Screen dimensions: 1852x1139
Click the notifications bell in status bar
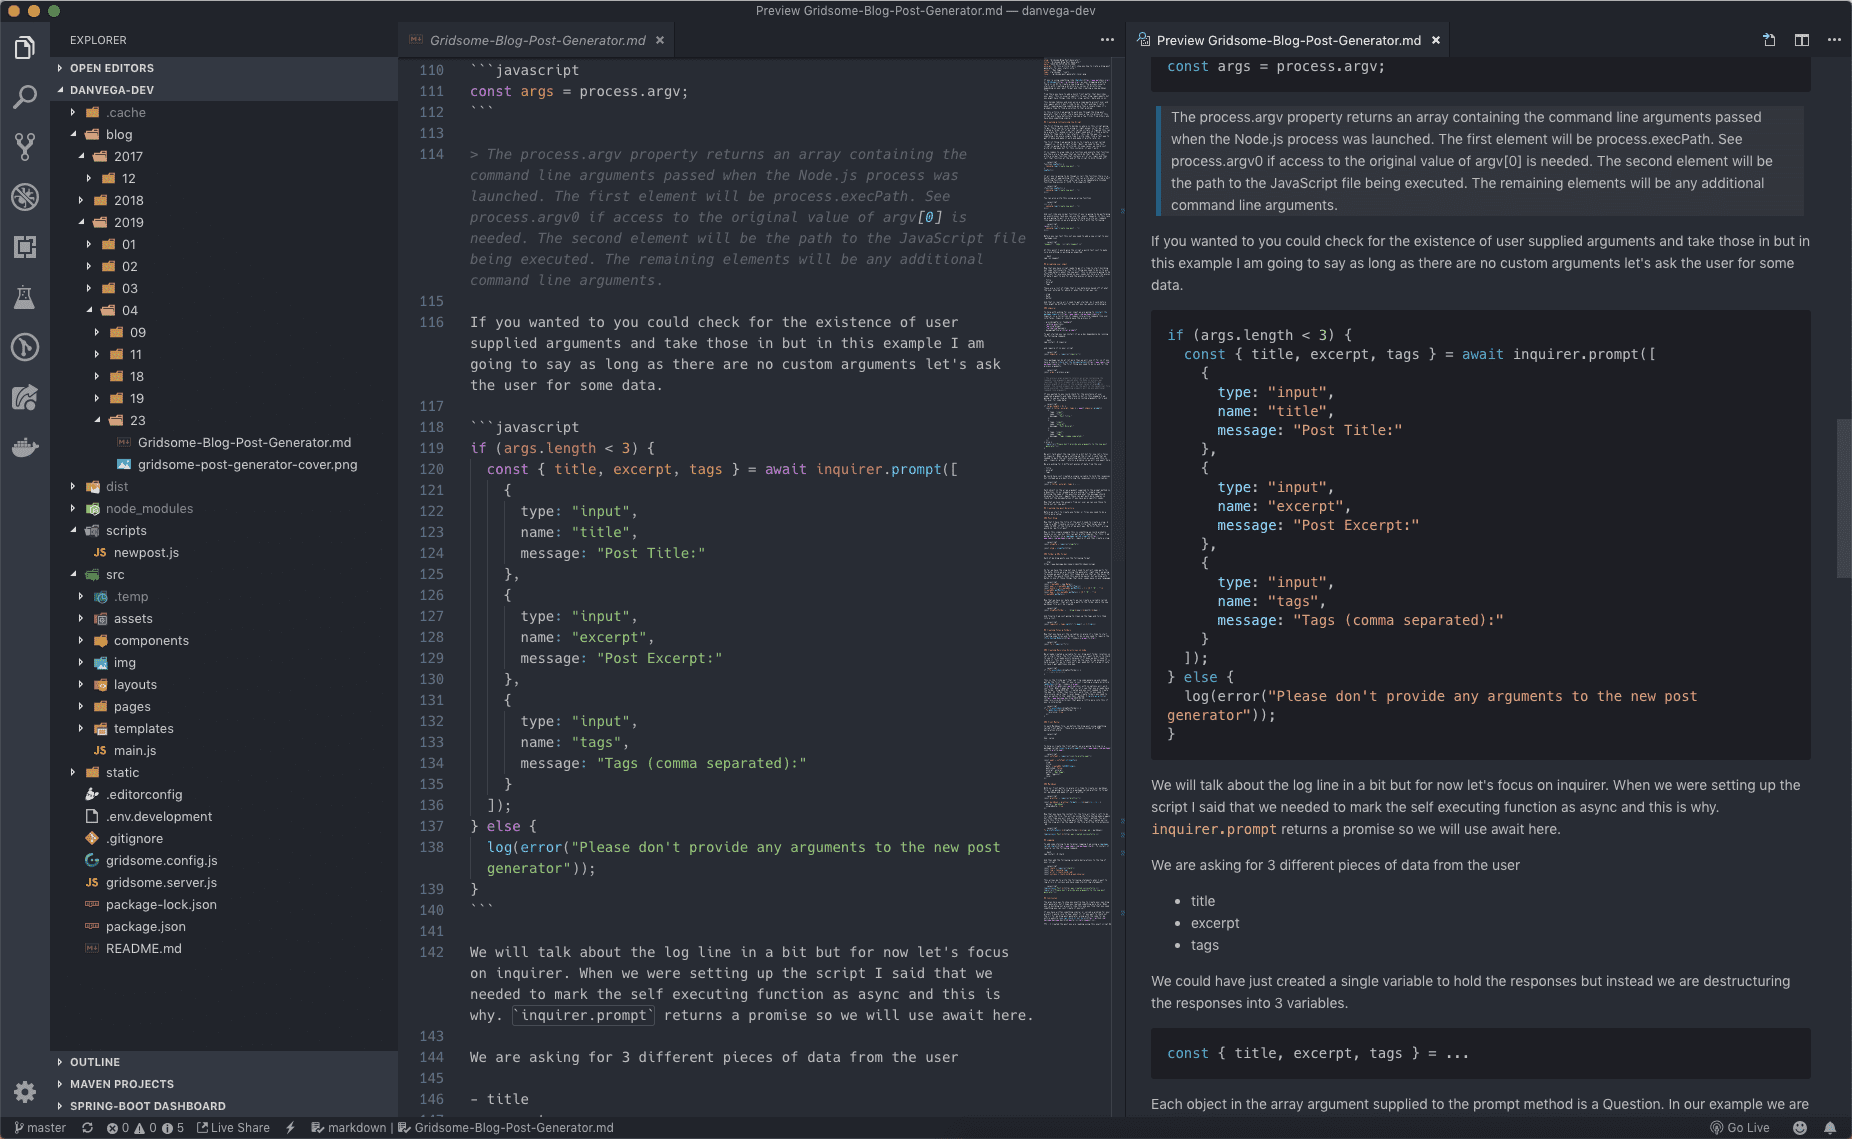point(1830,1127)
